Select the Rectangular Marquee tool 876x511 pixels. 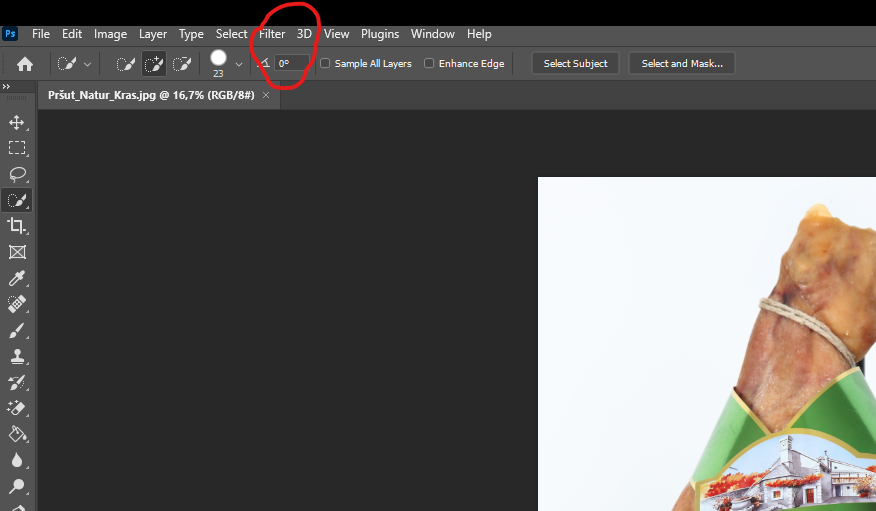(x=17, y=148)
